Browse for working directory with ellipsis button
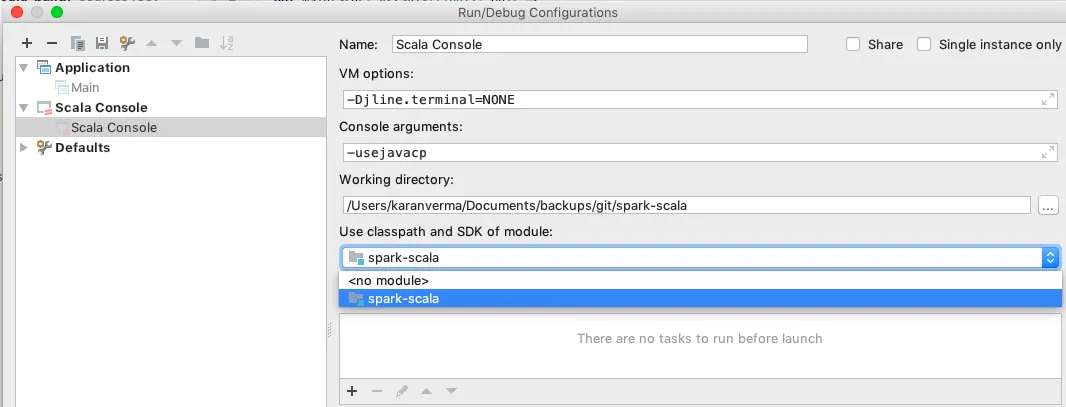Viewport: 1066px width, 407px height. (1048, 205)
